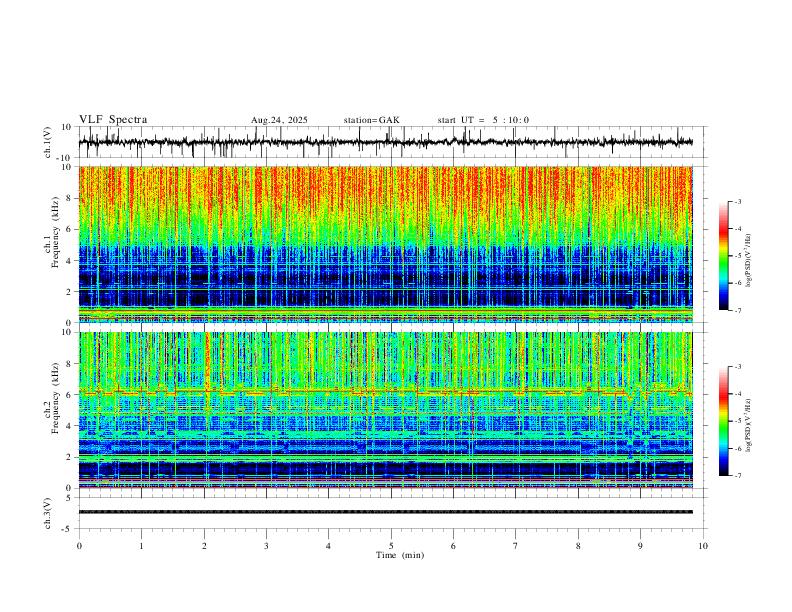Click the -5 label on ch.1 color bar

click(737, 256)
